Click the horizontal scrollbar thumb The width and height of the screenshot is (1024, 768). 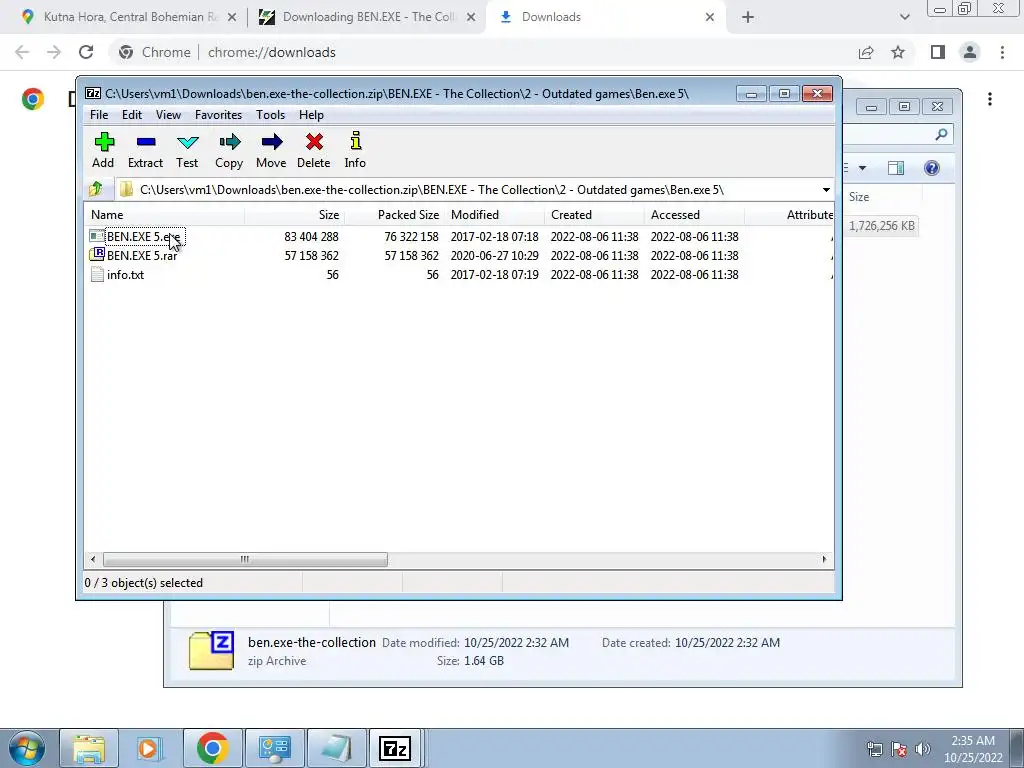coord(245,560)
